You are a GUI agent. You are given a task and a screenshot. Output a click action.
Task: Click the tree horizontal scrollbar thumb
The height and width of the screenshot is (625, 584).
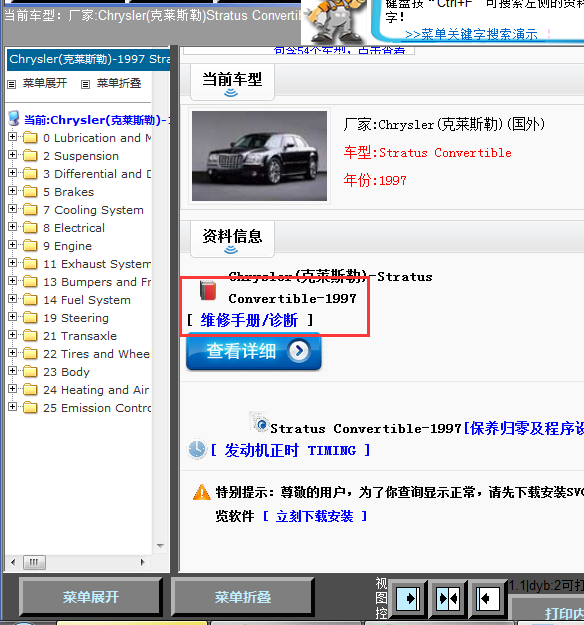34,562
